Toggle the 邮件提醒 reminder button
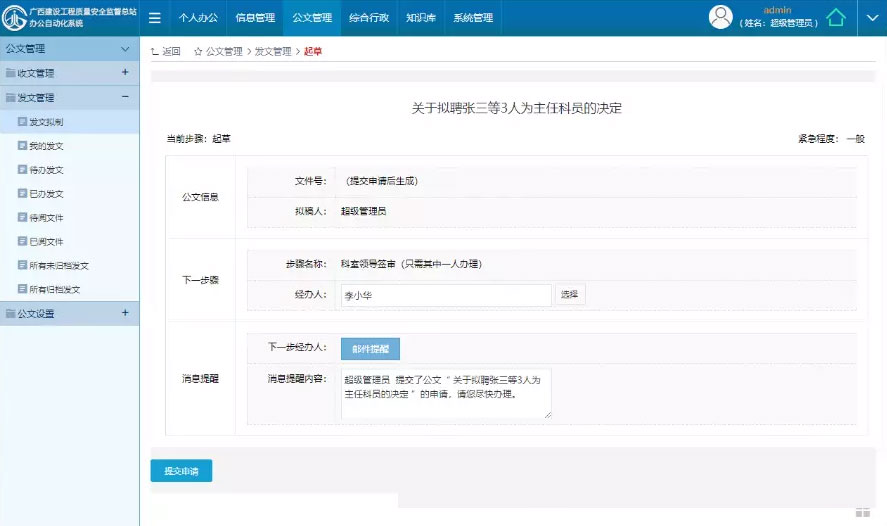887x526 pixels. [x=370, y=348]
